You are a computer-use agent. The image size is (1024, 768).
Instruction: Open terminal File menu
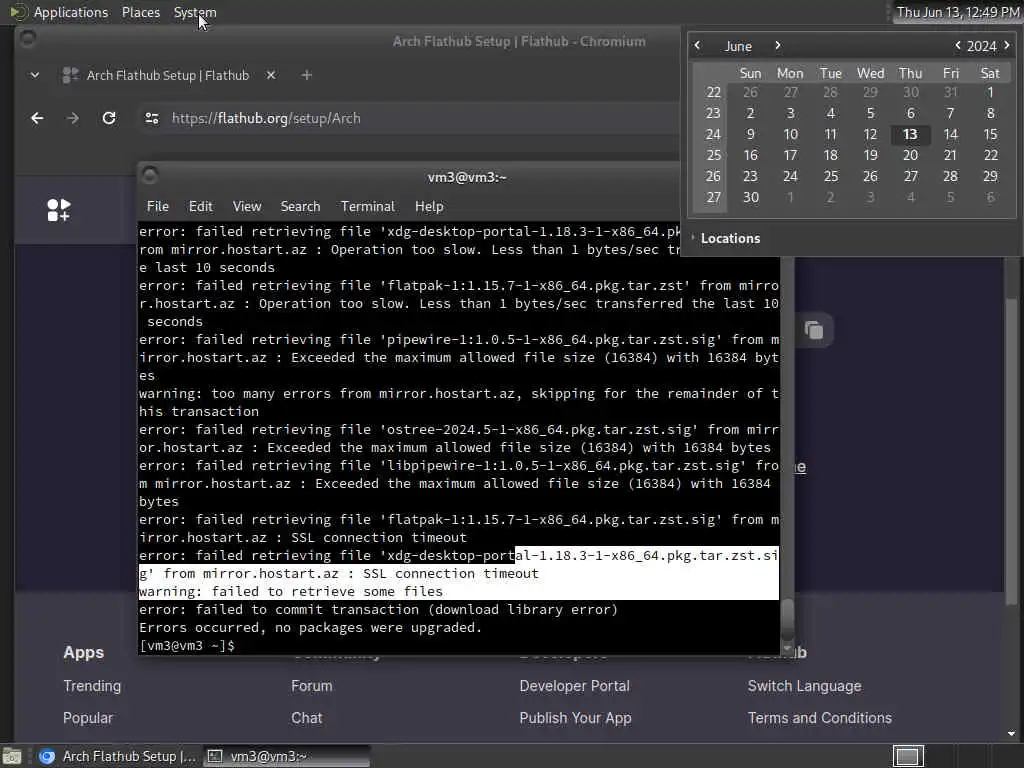(x=157, y=206)
